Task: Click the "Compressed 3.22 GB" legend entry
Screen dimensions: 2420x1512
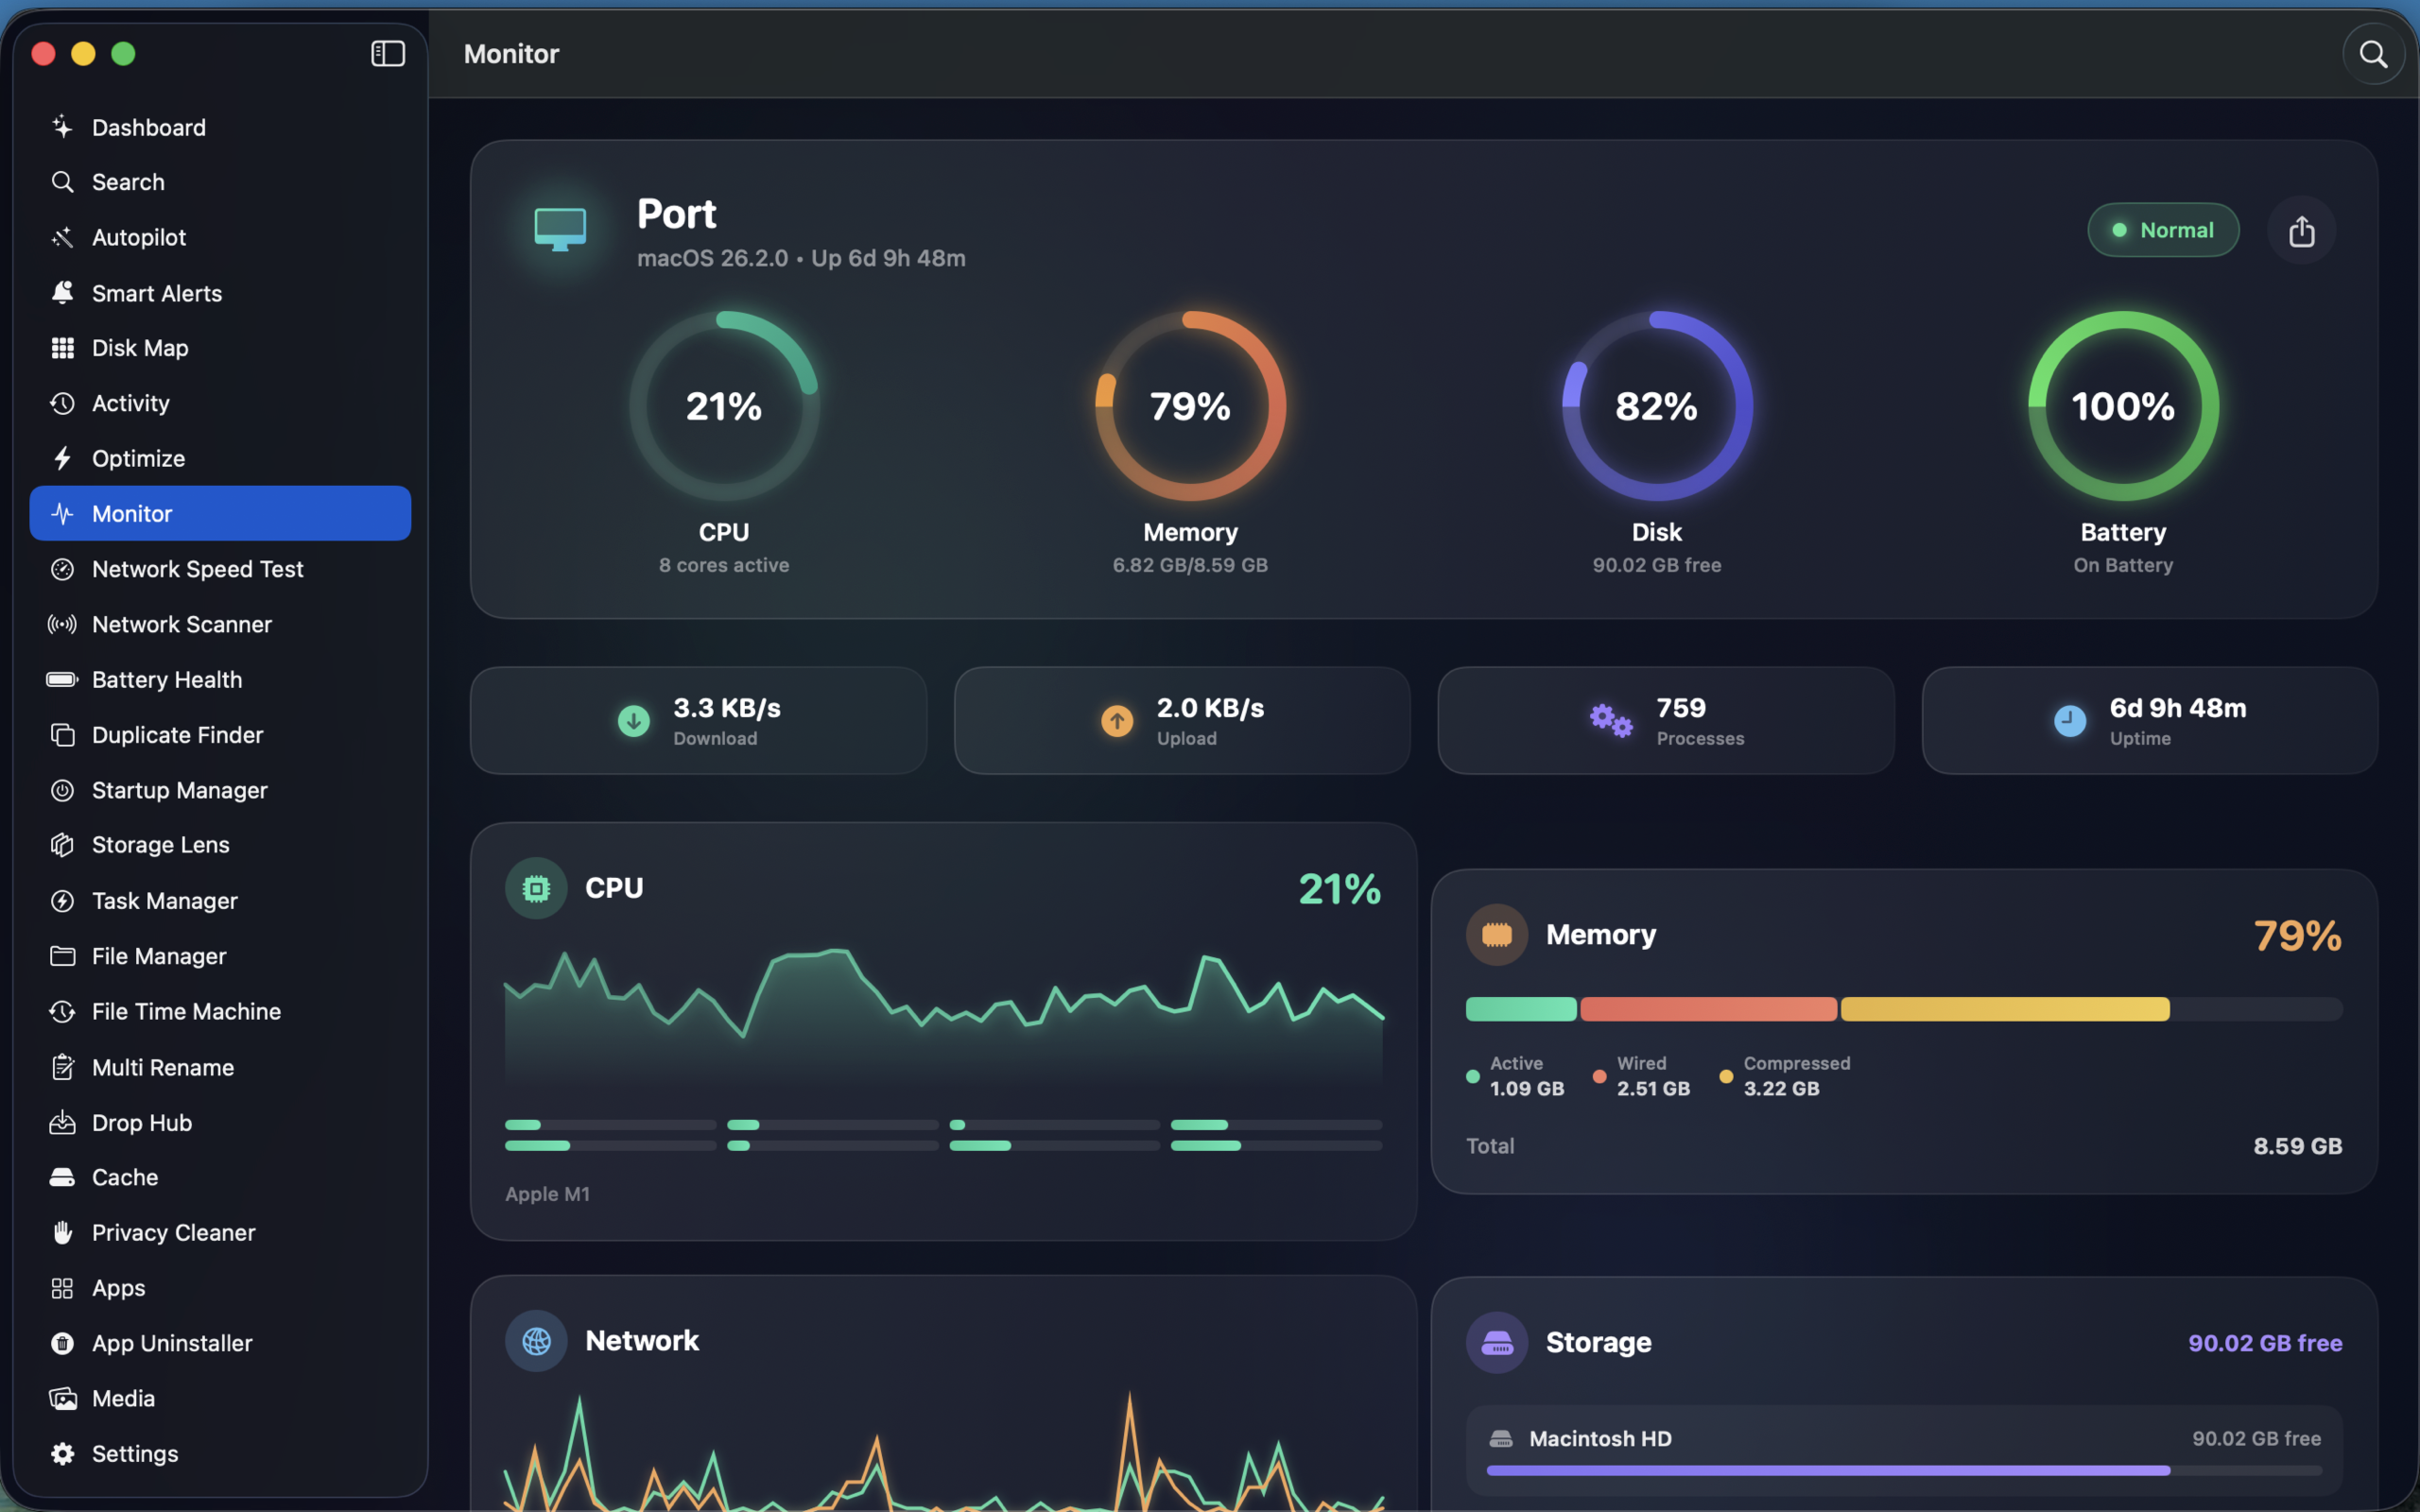Action: [x=1786, y=1076]
